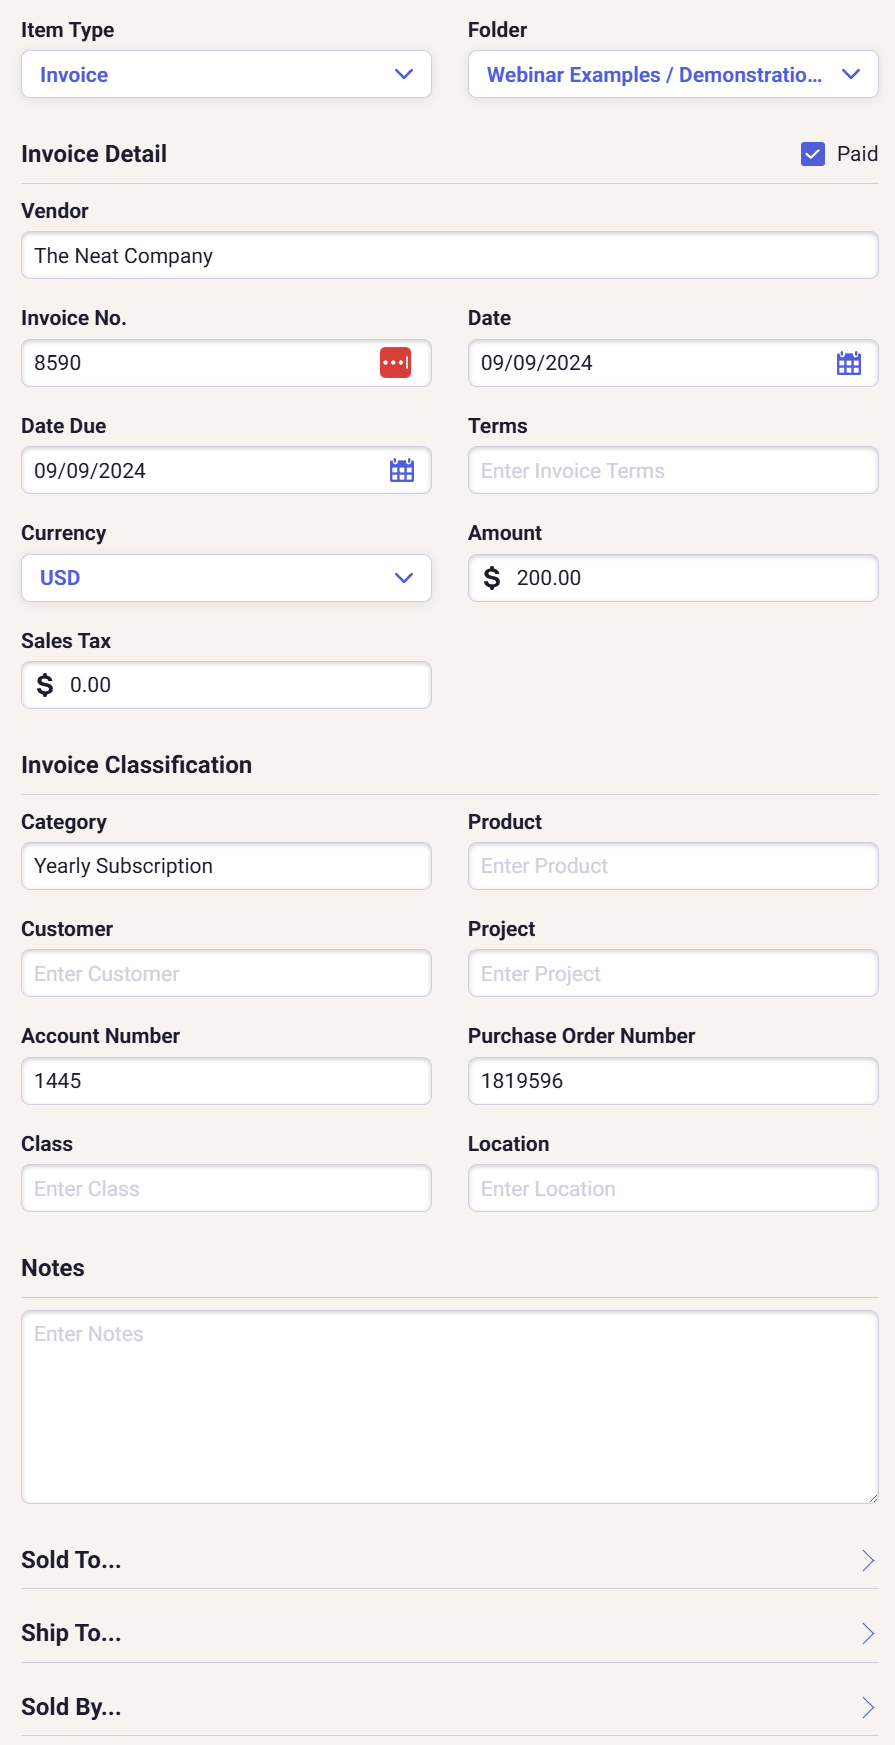Click the Enter Location field
This screenshot has width=895, height=1745.
click(x=673, y=1189)
